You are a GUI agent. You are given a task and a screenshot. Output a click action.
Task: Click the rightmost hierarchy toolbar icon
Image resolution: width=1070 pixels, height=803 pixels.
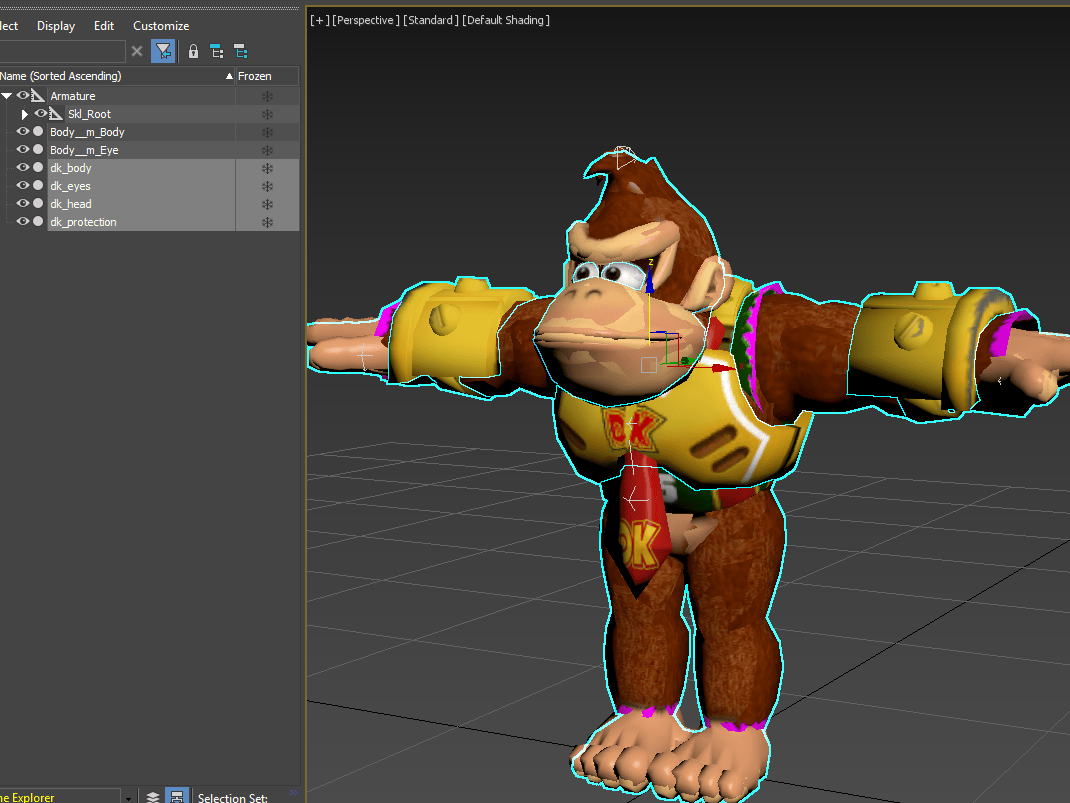click(x=241, y=51)
